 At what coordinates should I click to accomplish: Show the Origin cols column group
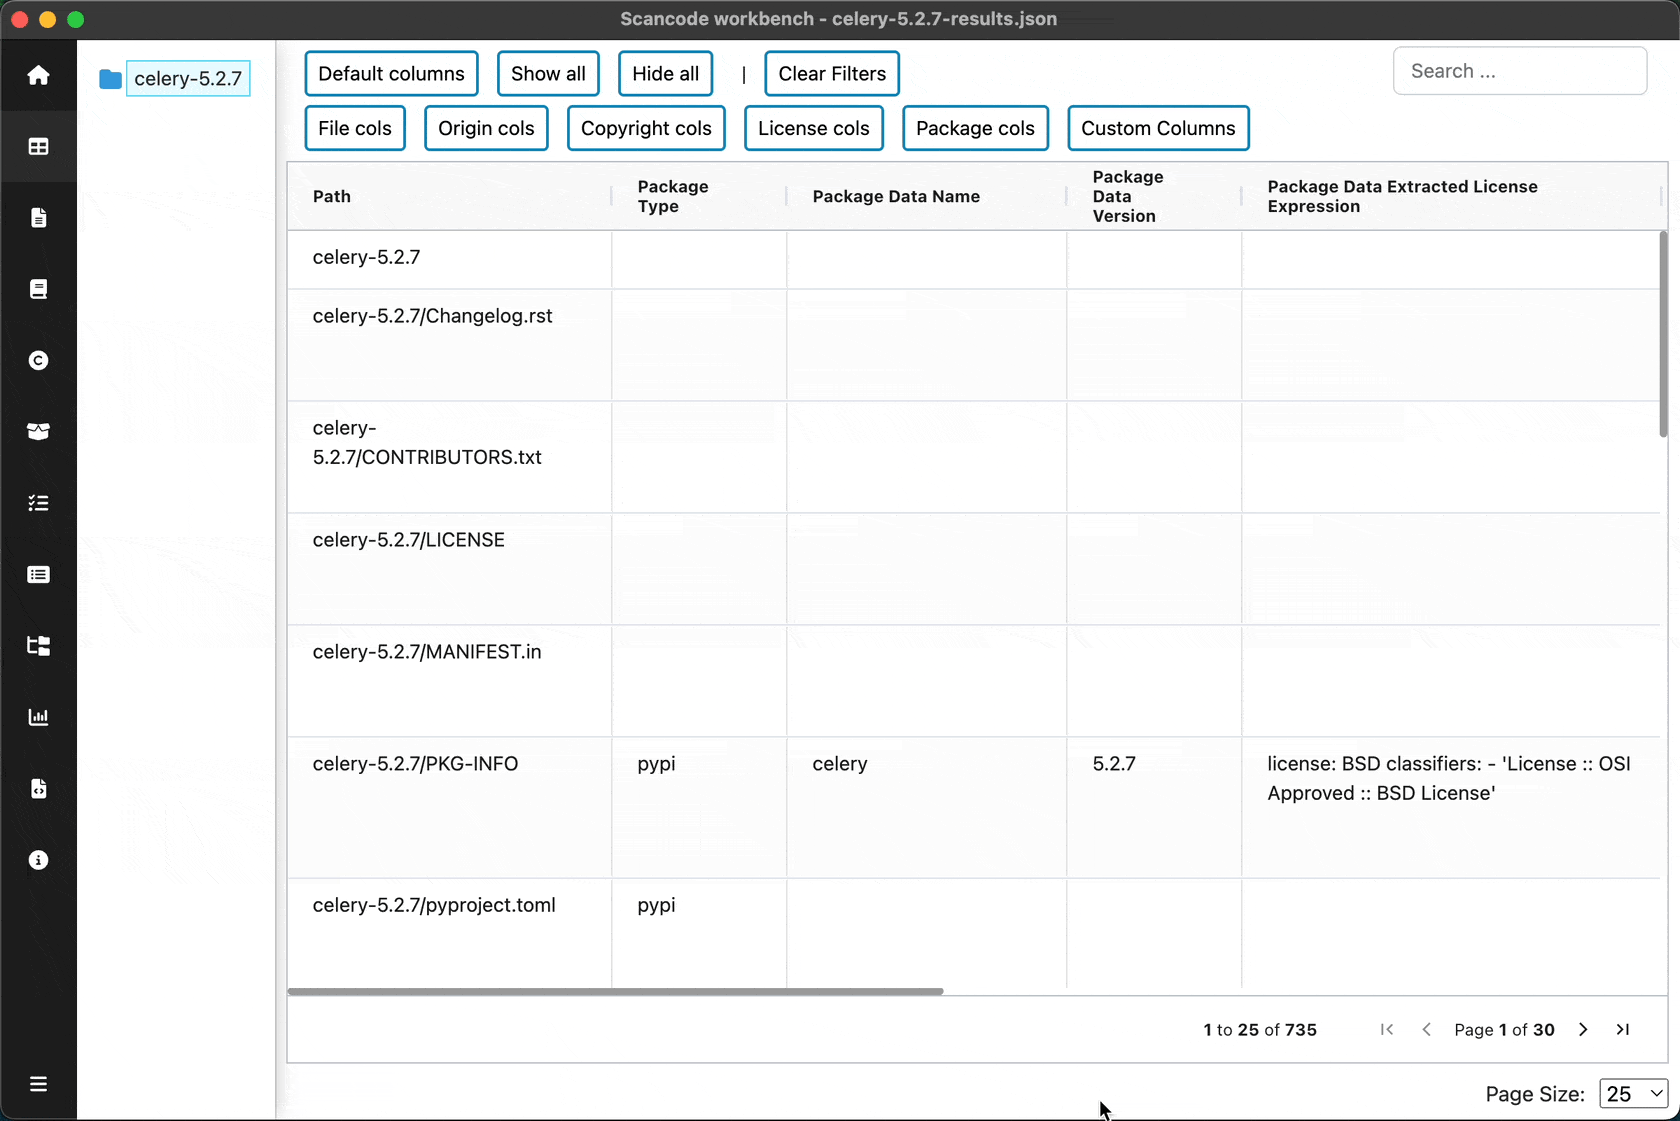pos(486,128)
